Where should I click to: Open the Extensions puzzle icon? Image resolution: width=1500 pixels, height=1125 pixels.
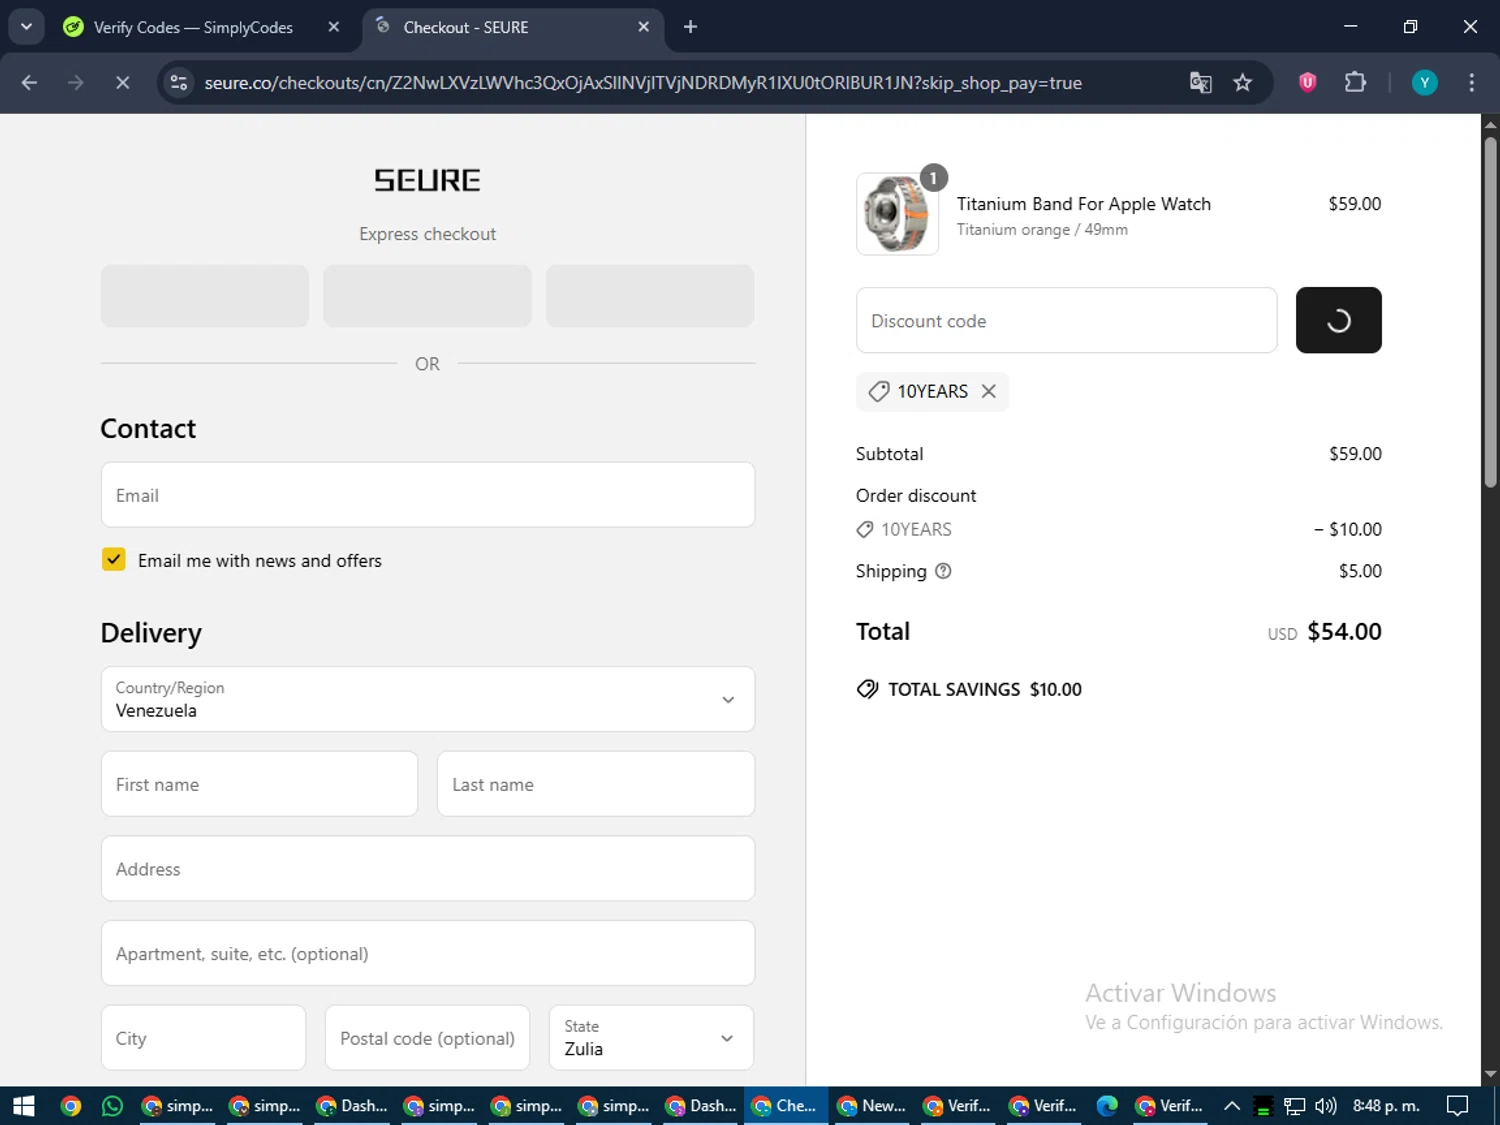click(1355, 82)
